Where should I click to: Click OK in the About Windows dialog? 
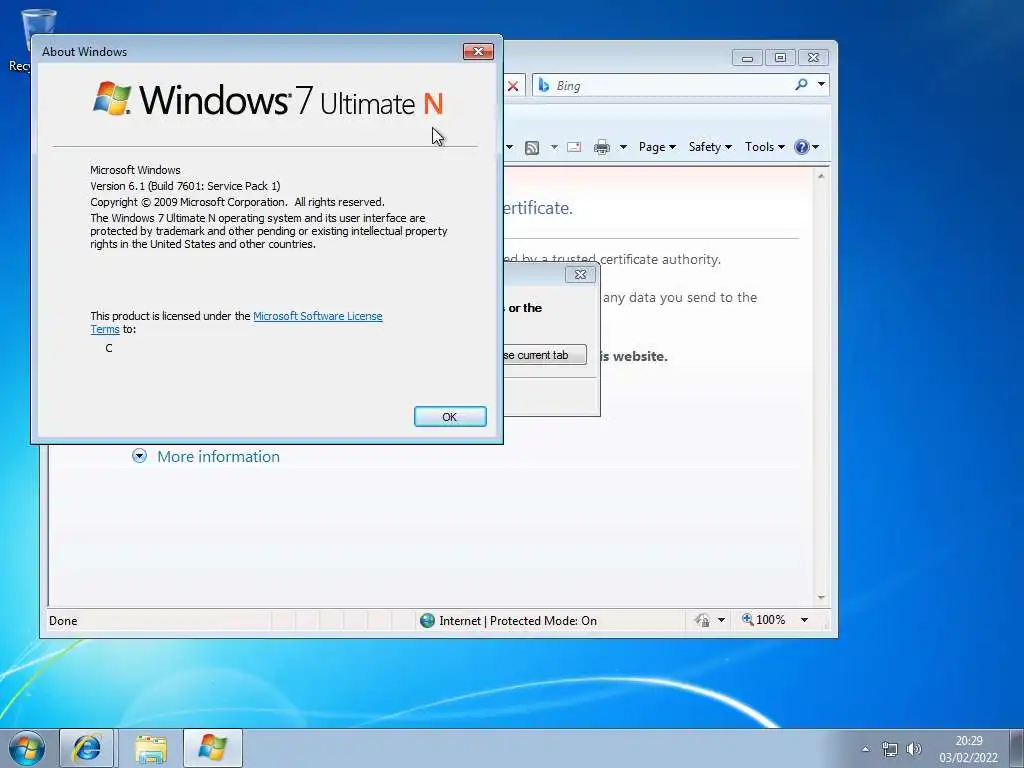[x=450, y=417]
